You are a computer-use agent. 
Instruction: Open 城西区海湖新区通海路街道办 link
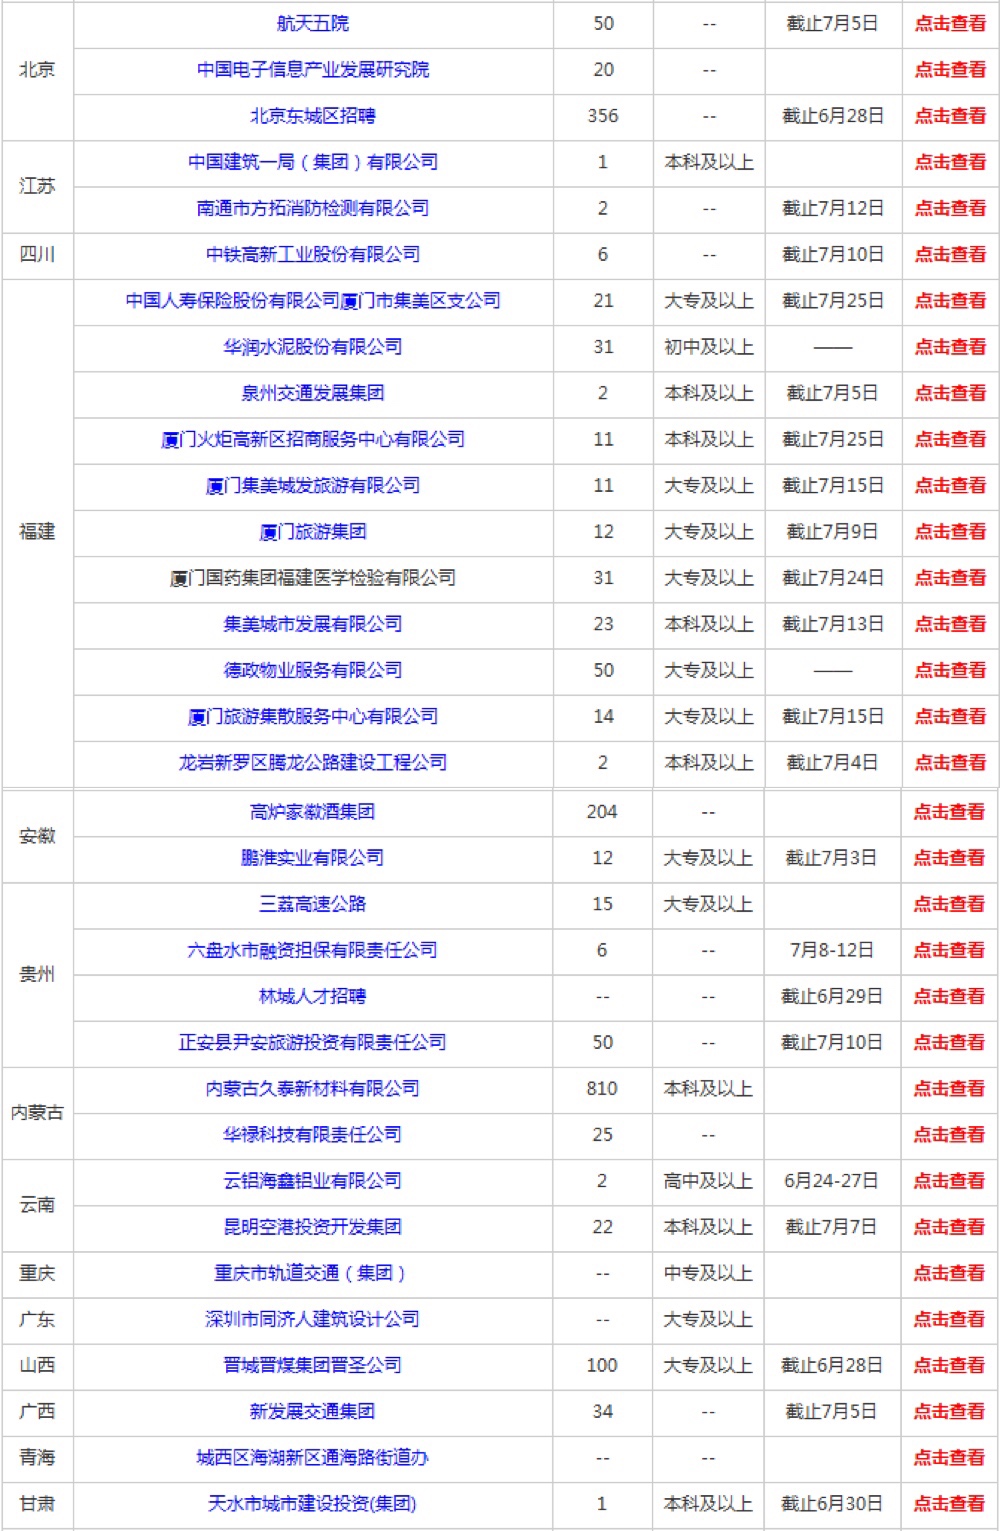[313, 1457]
